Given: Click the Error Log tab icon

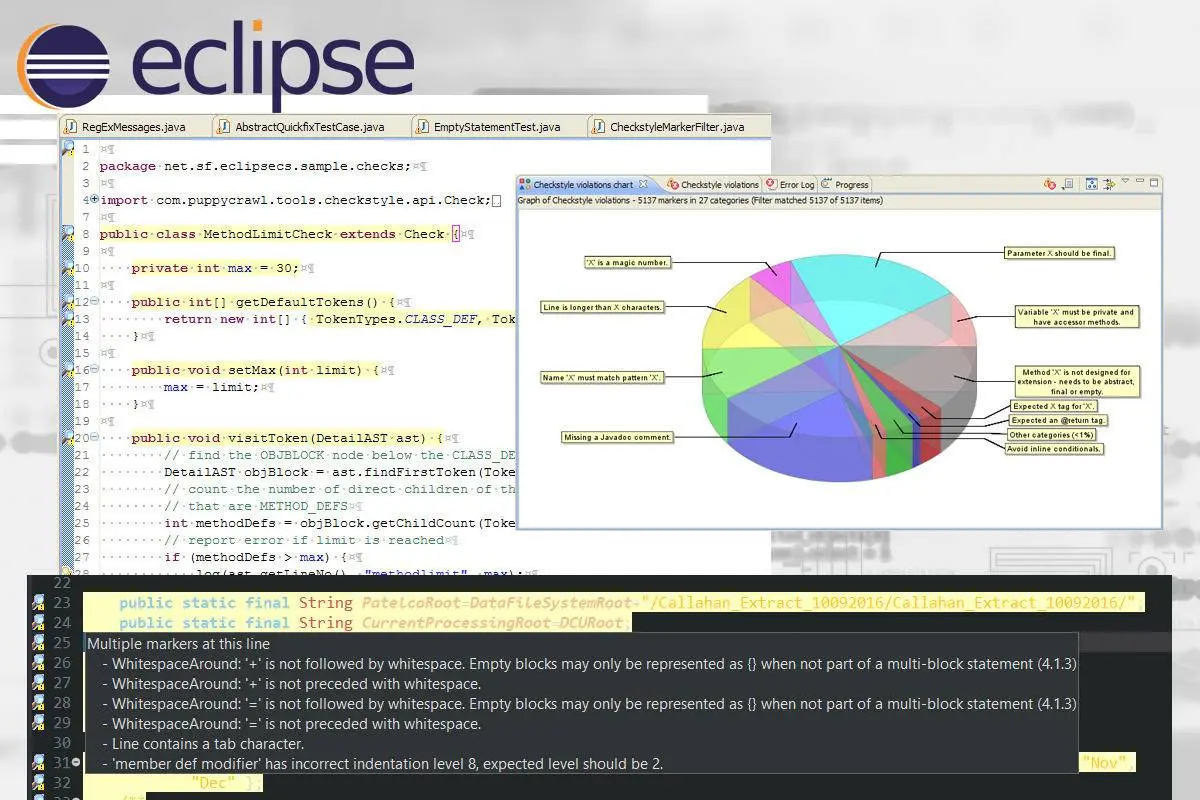Looking at the screenshot, I should 770,185.
